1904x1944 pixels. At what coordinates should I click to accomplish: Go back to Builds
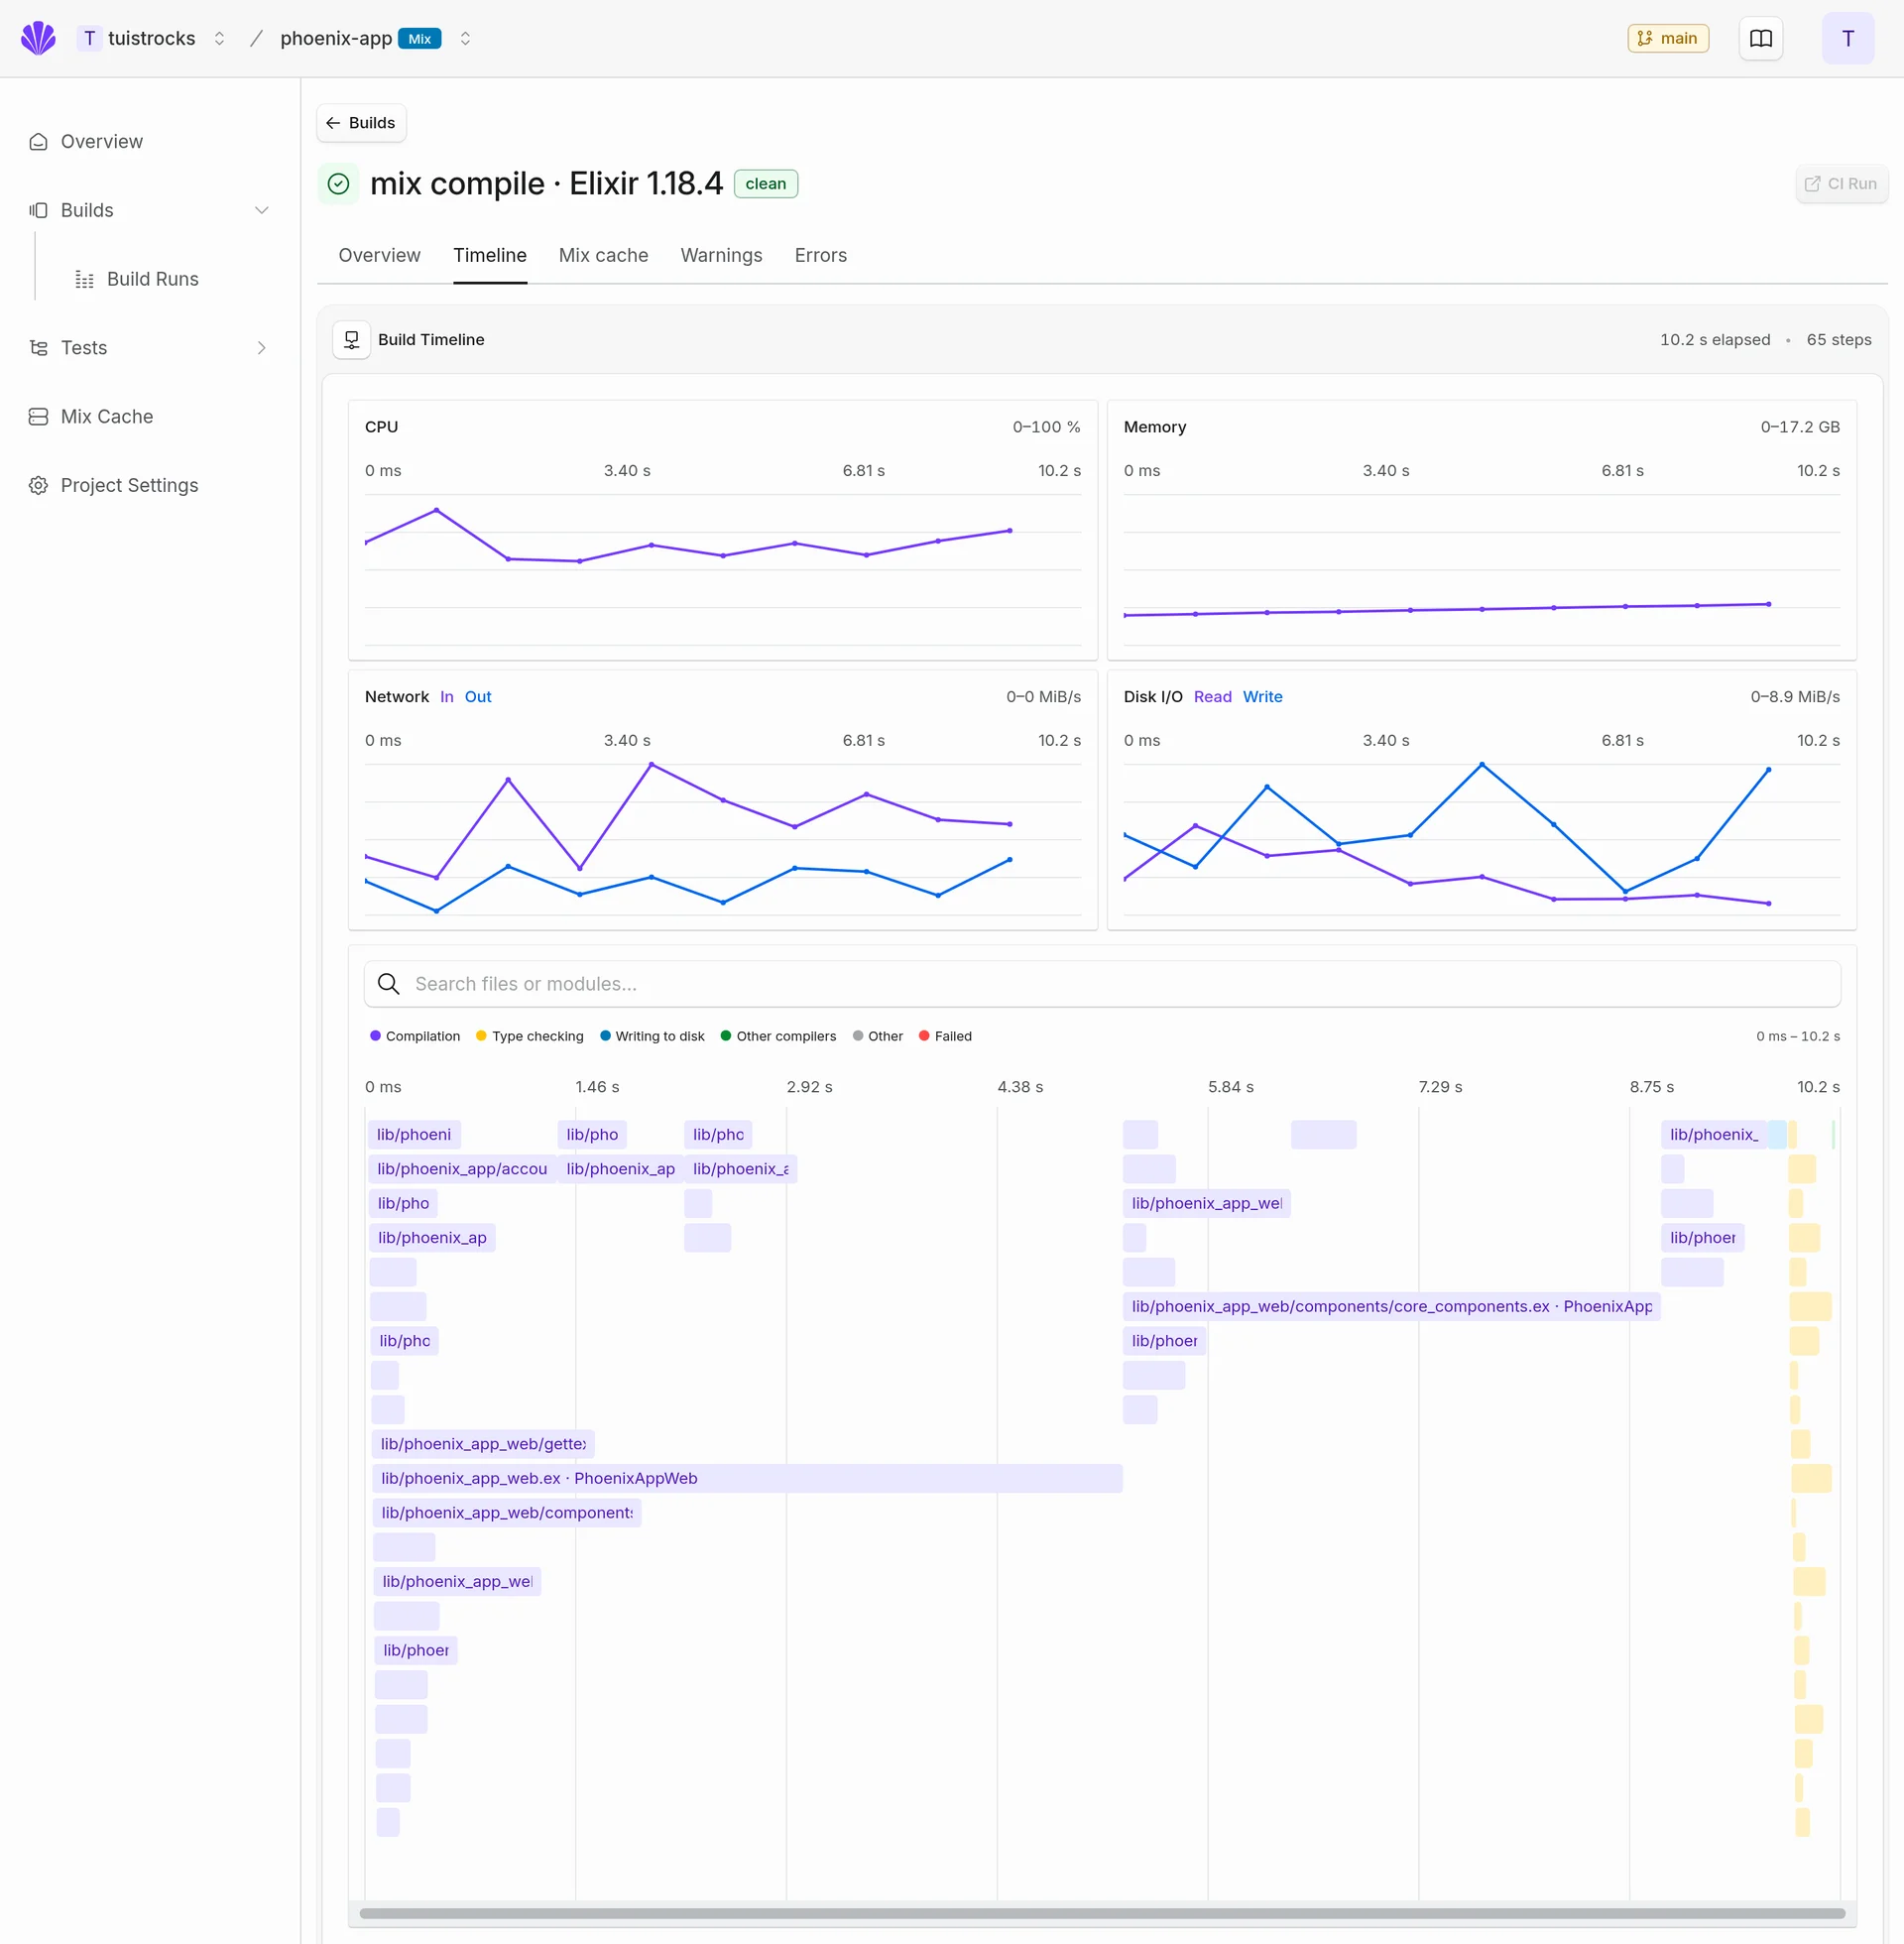click(361, 123)
